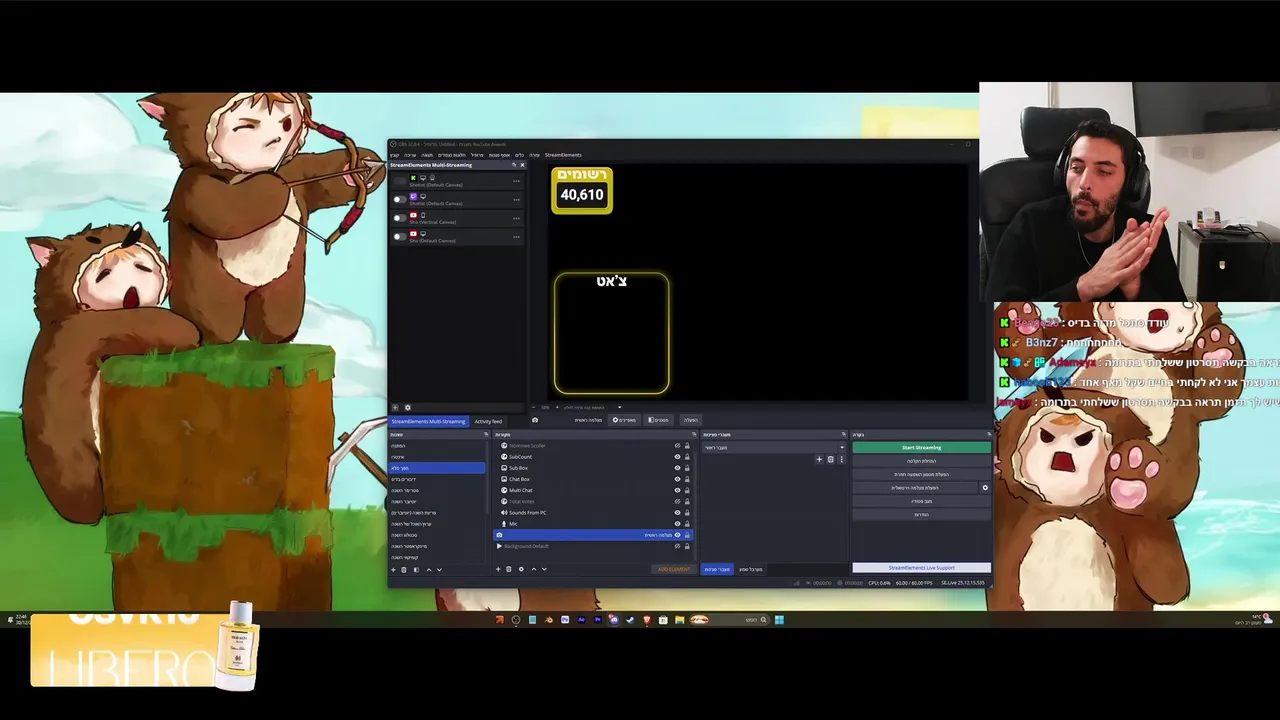Switch to StreamElements Multi-Streaming tab
This screenshot has height=720, width=1280.
pos(428,421)
